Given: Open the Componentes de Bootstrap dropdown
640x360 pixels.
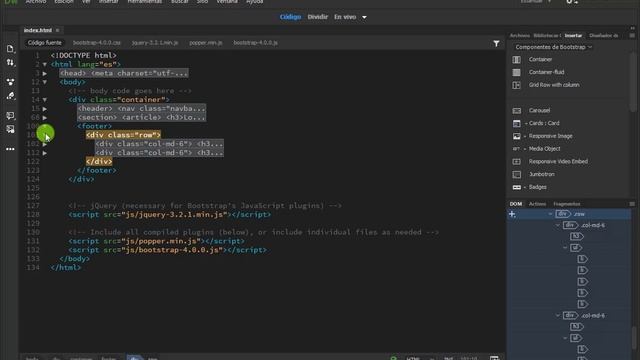Looking at the screenshot, I should point(553,47).
